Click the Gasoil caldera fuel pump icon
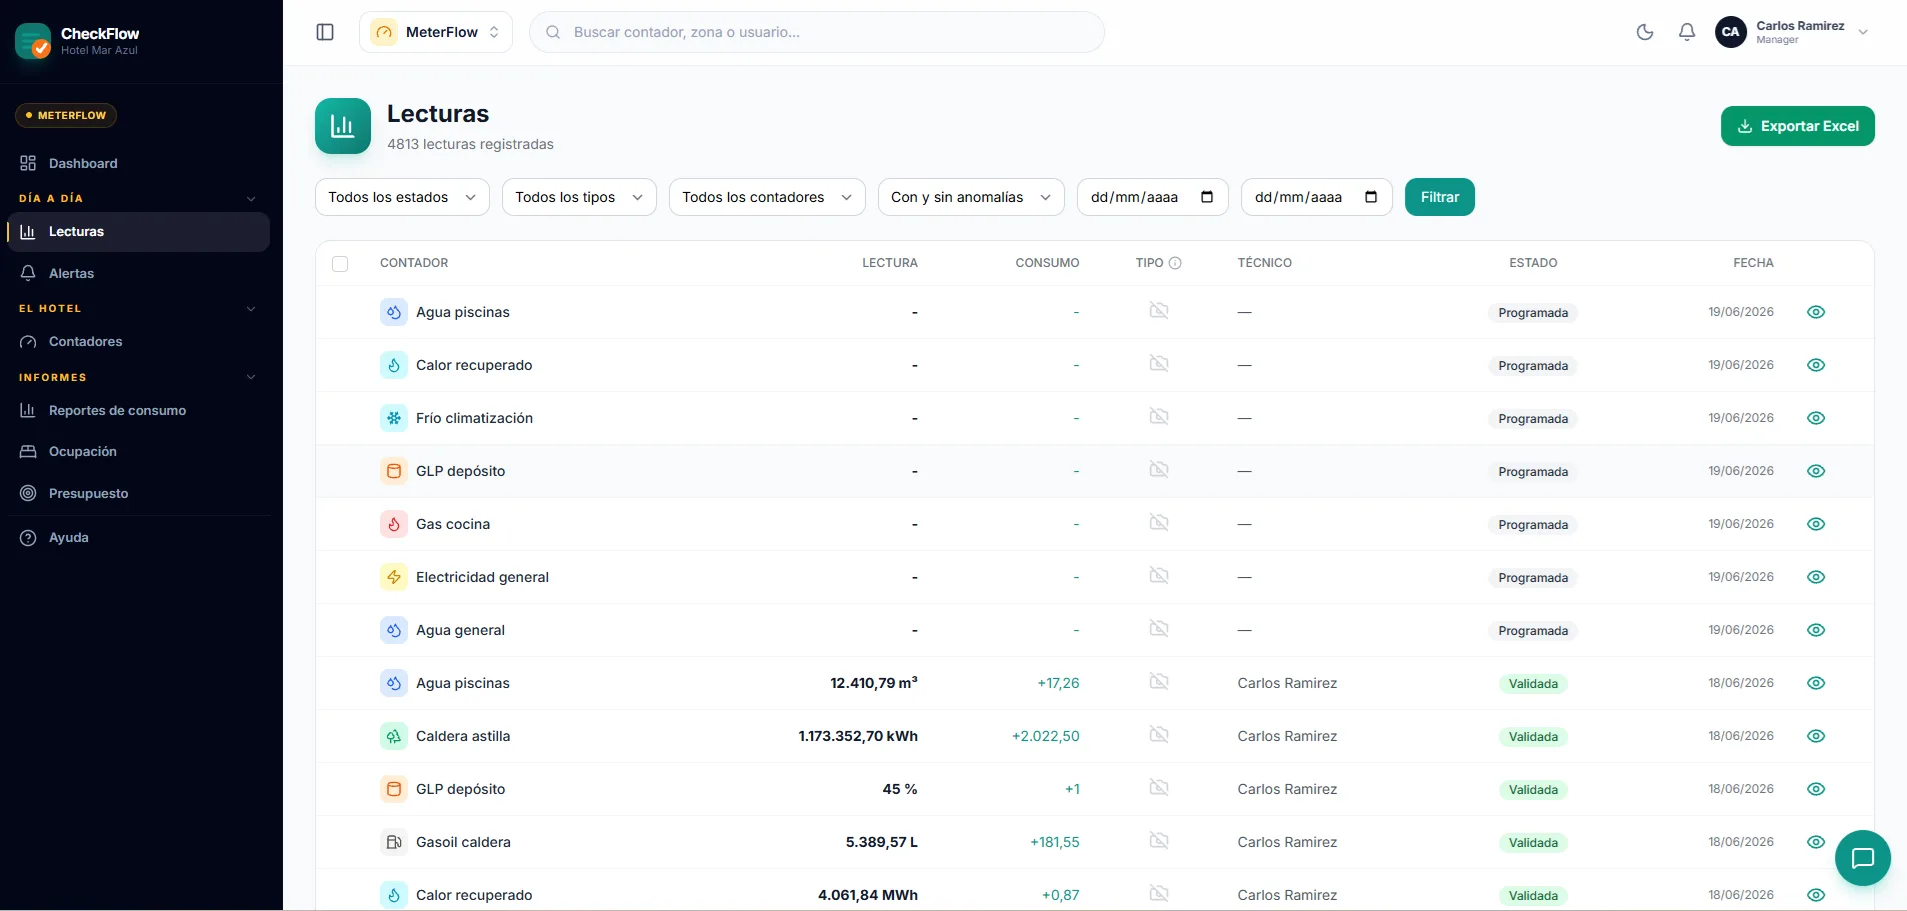The image size is (1907, 911). (394, 842)
